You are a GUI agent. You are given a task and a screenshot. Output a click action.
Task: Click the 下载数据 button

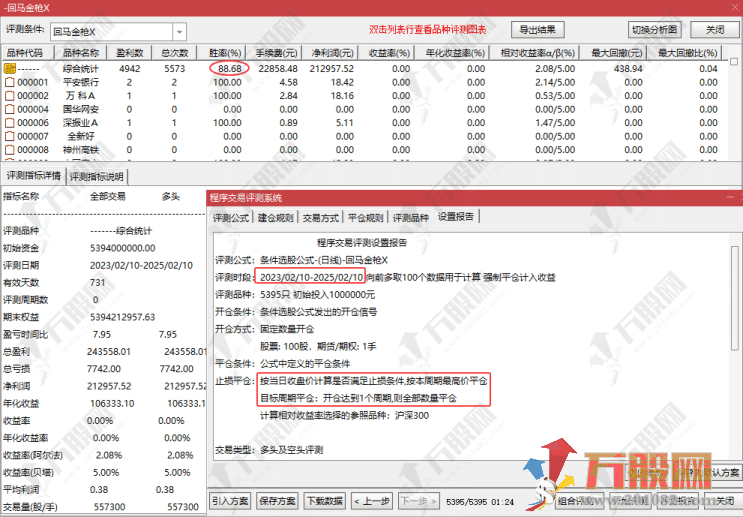[325, 501]
